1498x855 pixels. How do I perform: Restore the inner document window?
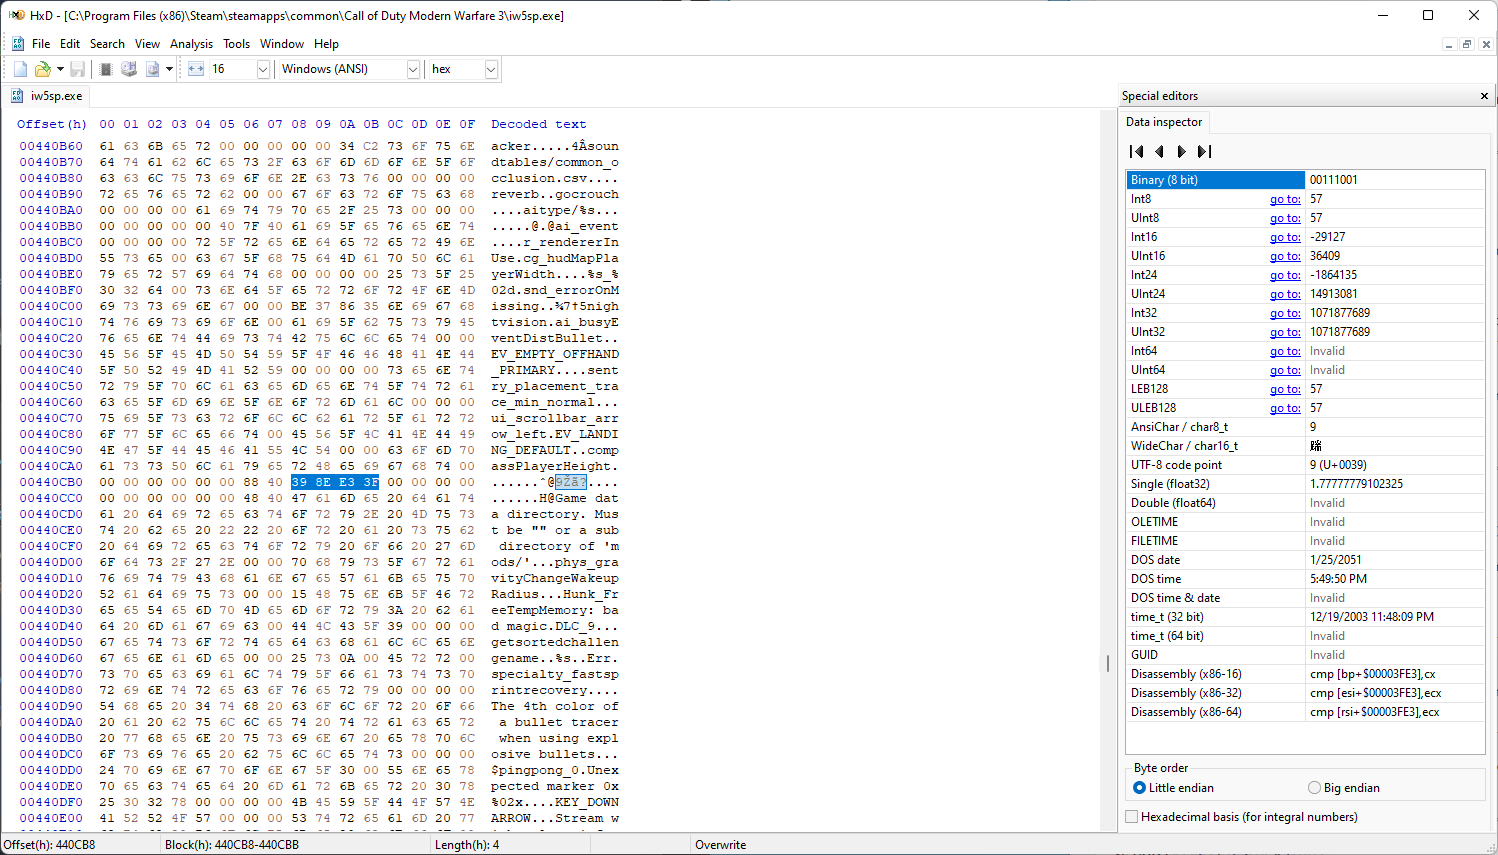coord(1467,44)
